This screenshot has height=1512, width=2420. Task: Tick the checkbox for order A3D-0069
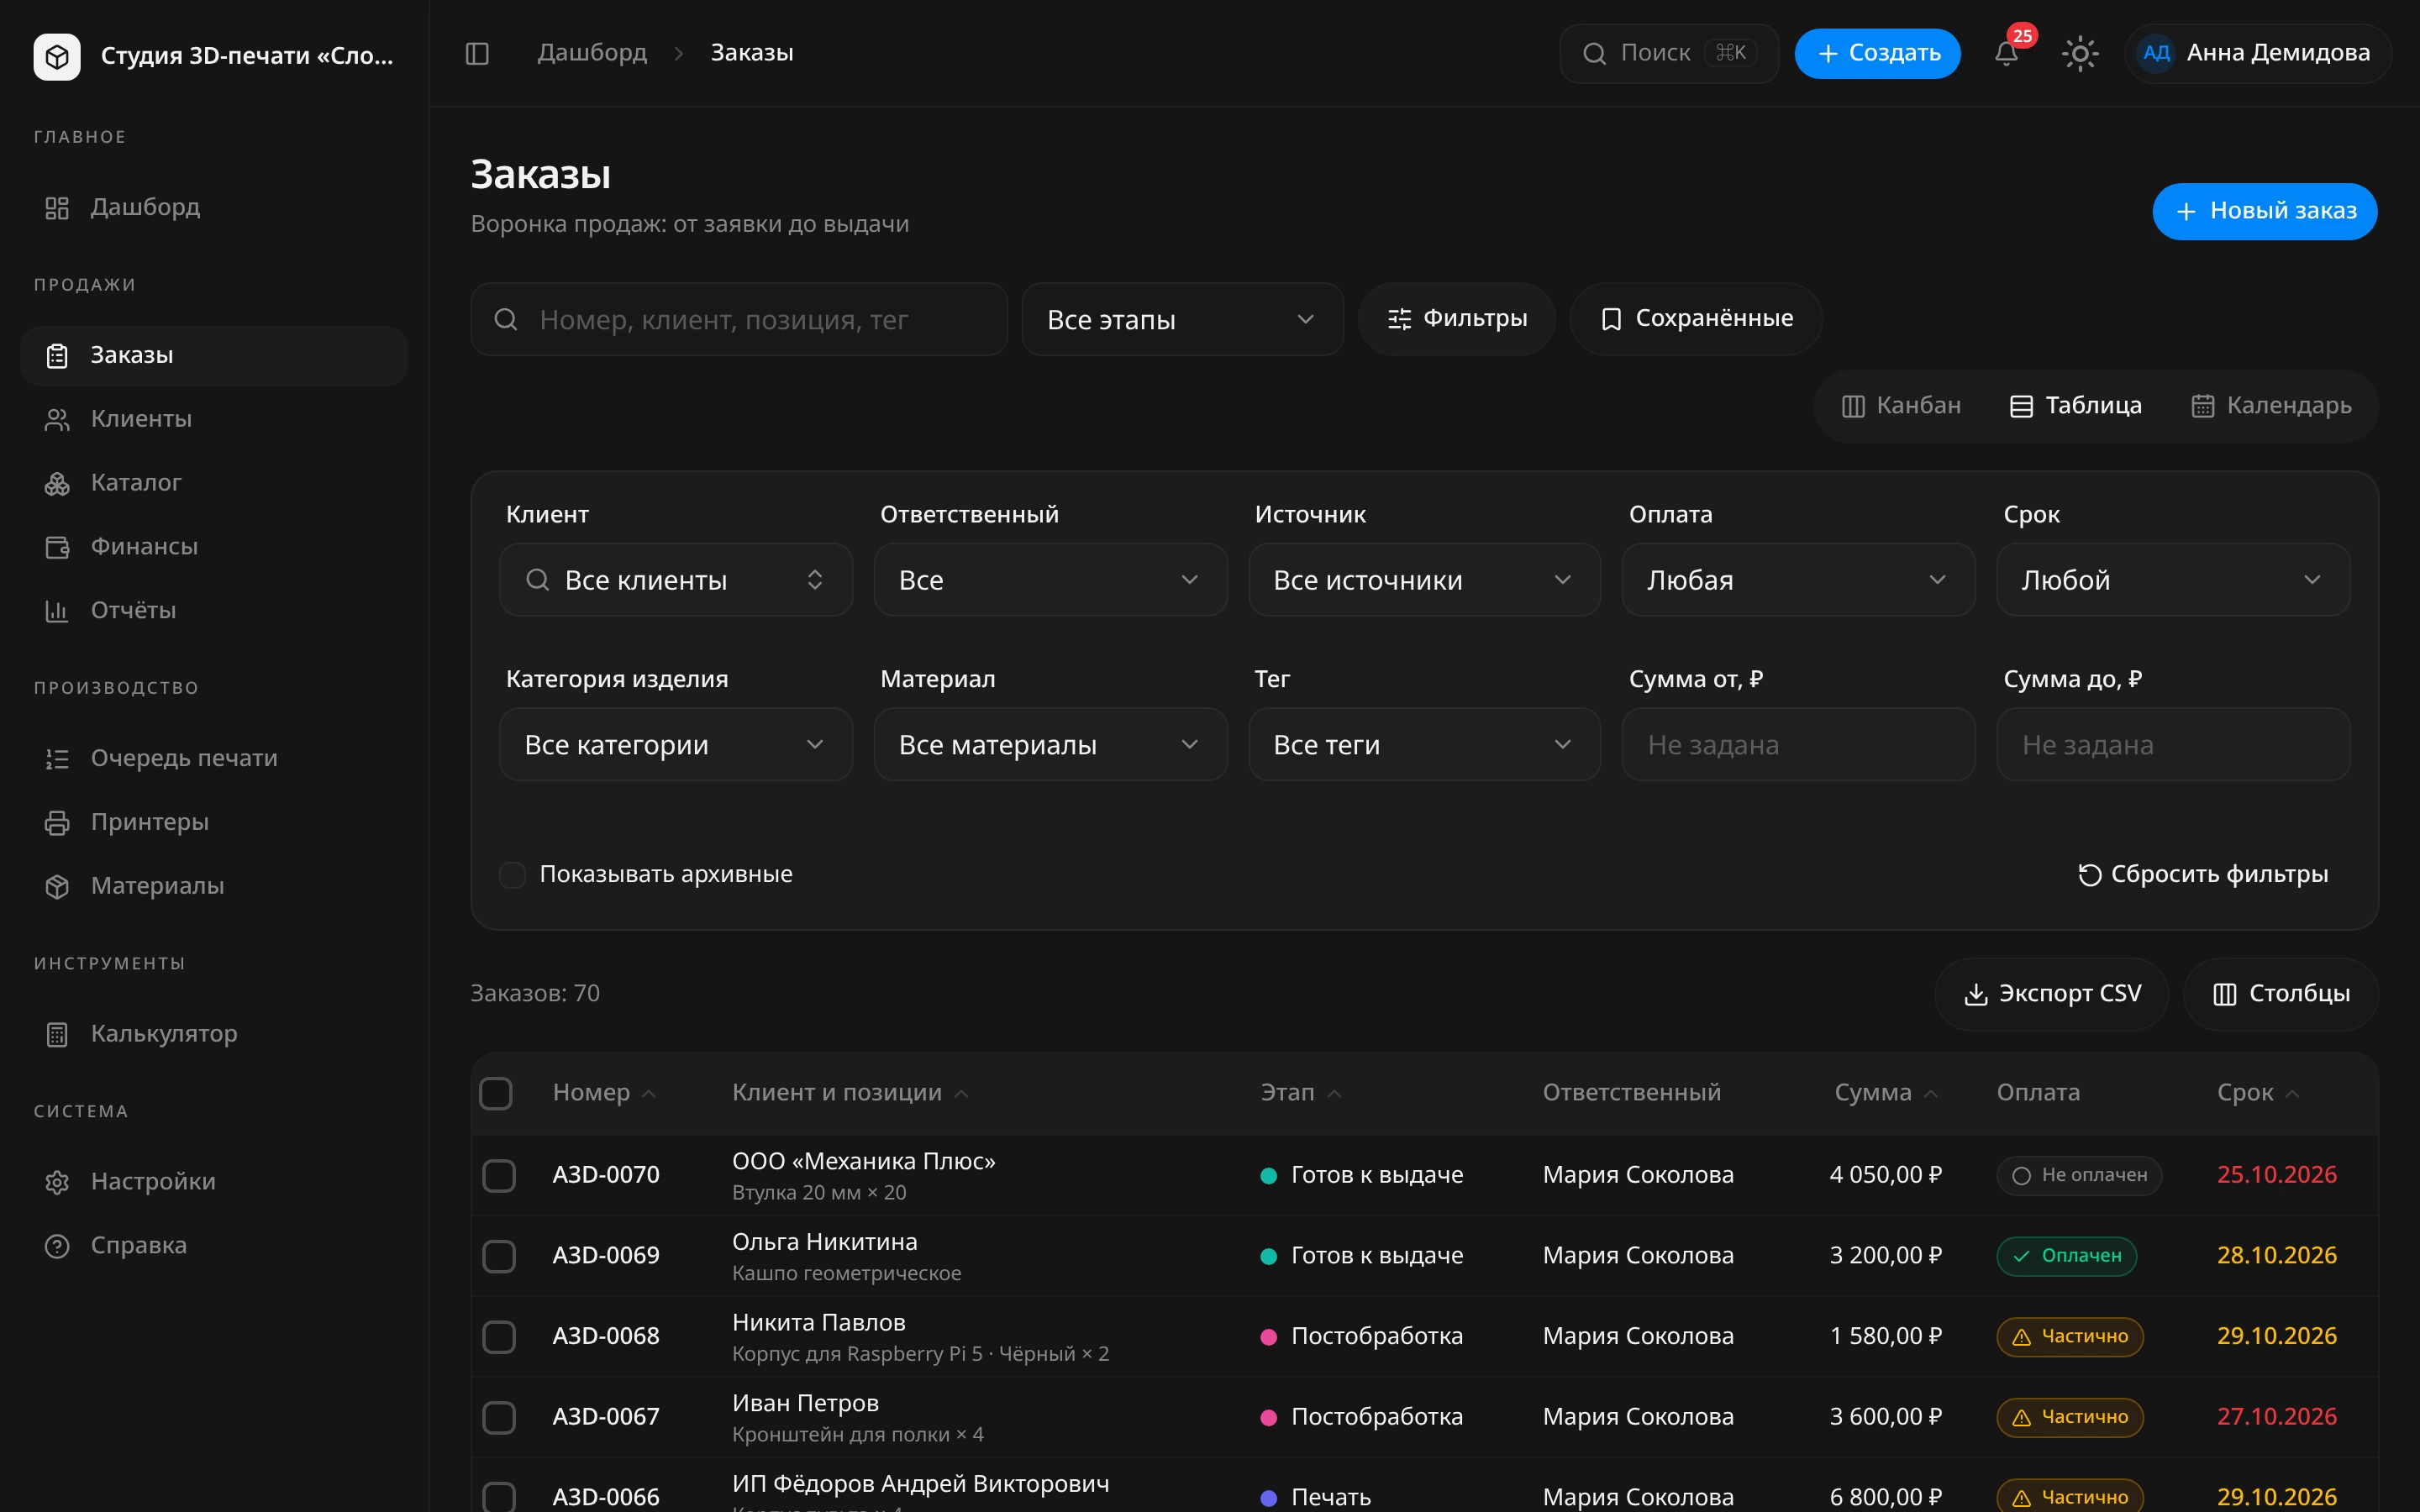click(499, 1256)
